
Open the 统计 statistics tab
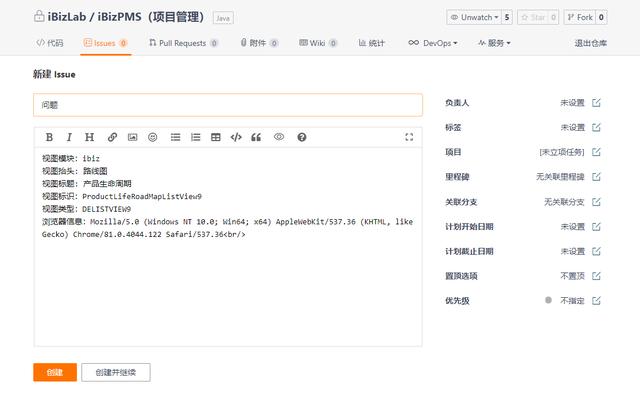tap(371, 43)
